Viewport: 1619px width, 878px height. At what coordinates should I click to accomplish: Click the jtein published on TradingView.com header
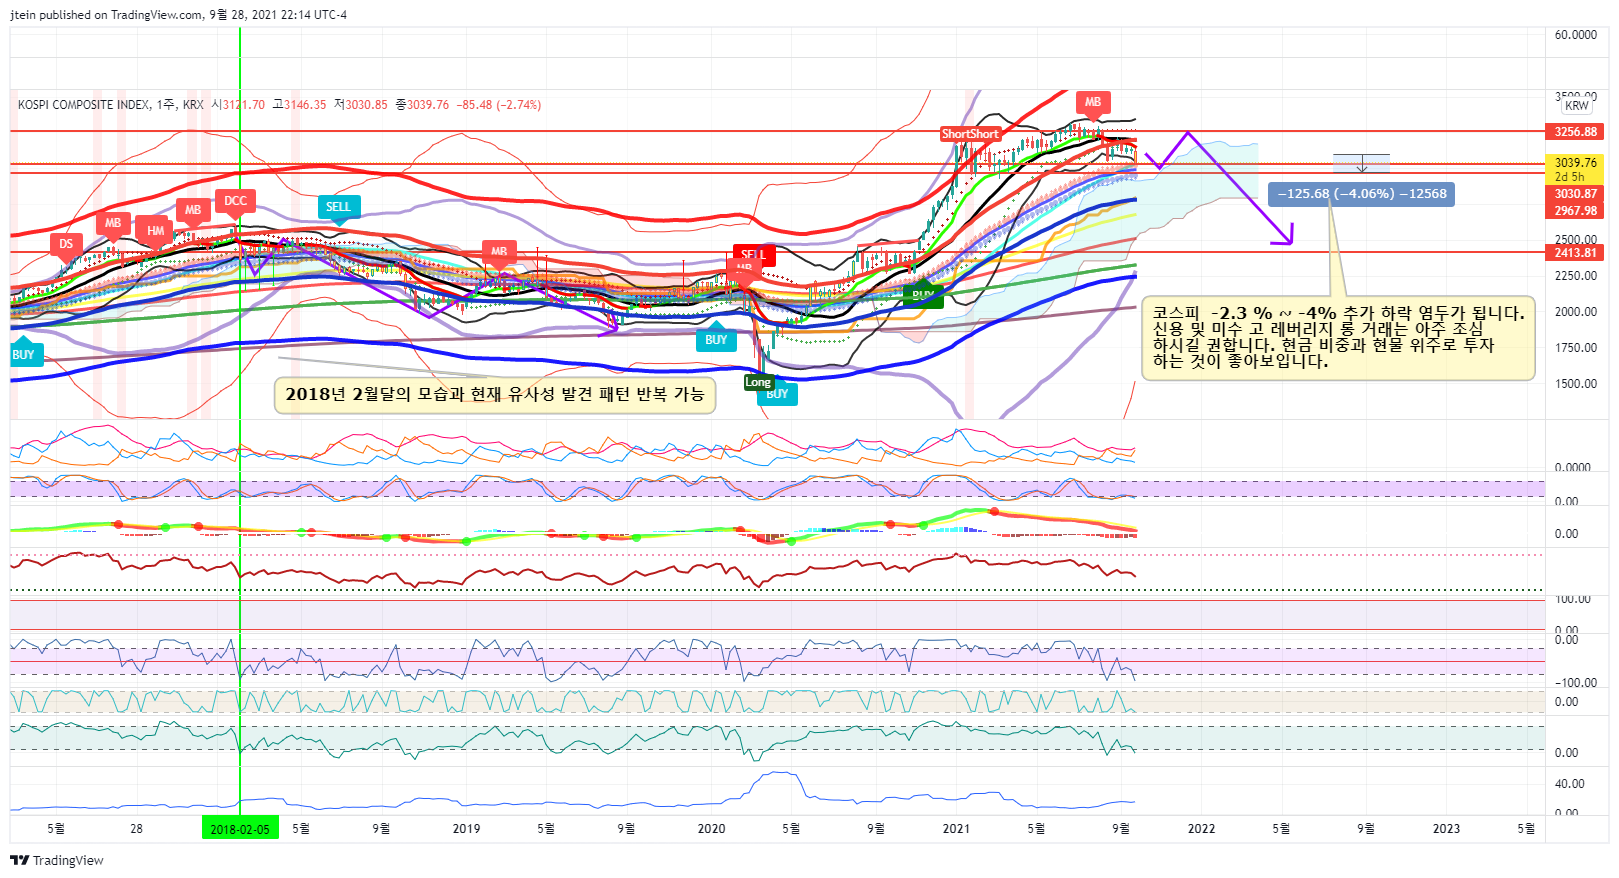[179, 15]
